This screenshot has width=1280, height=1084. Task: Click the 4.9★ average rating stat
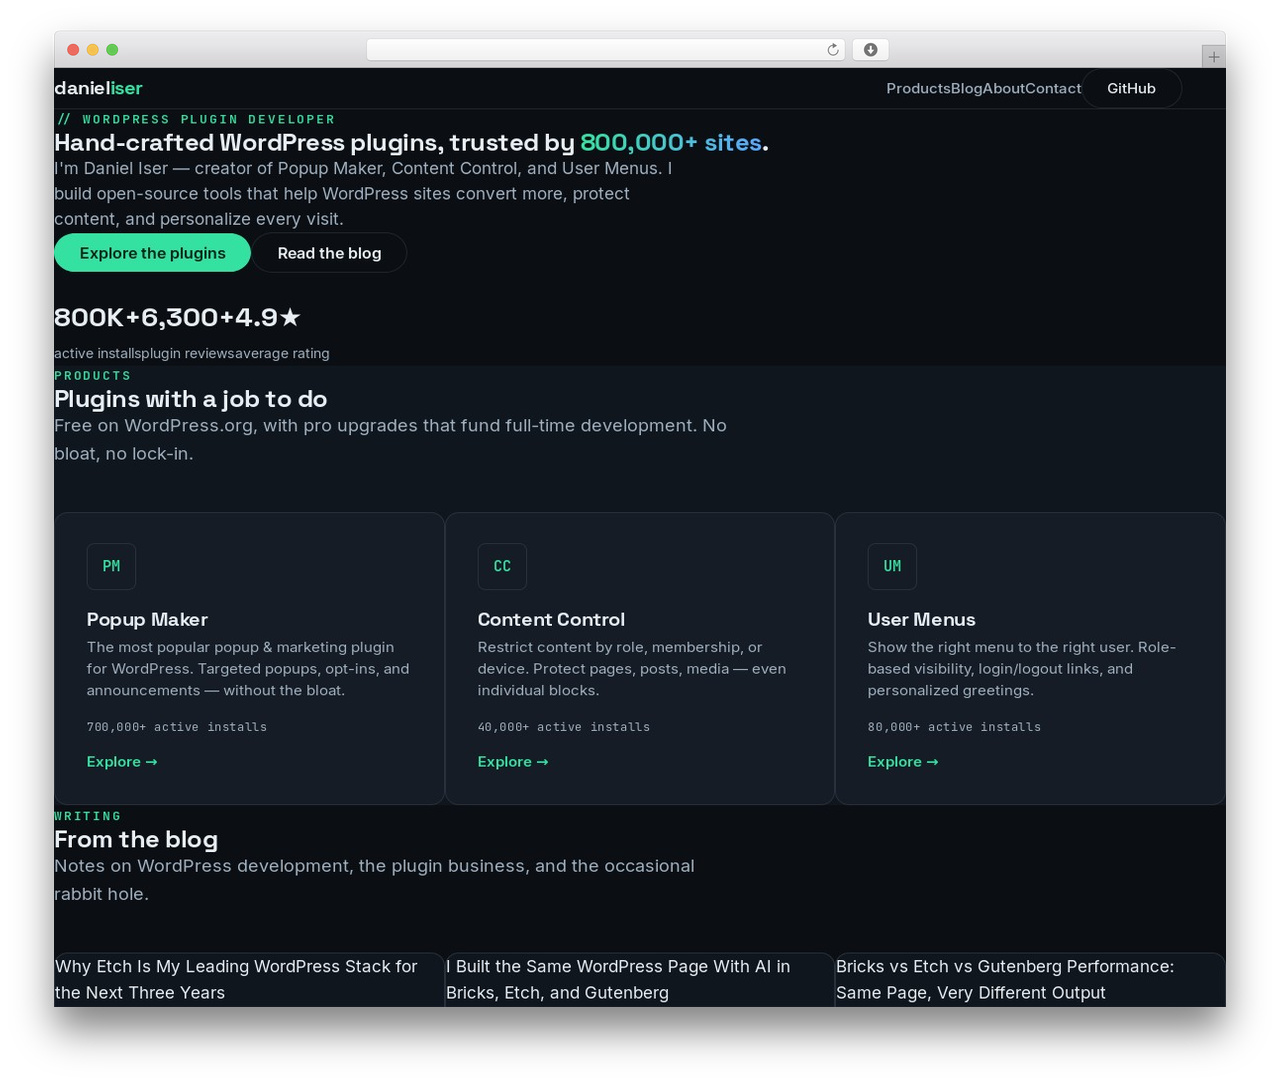(x=282, y=333)
